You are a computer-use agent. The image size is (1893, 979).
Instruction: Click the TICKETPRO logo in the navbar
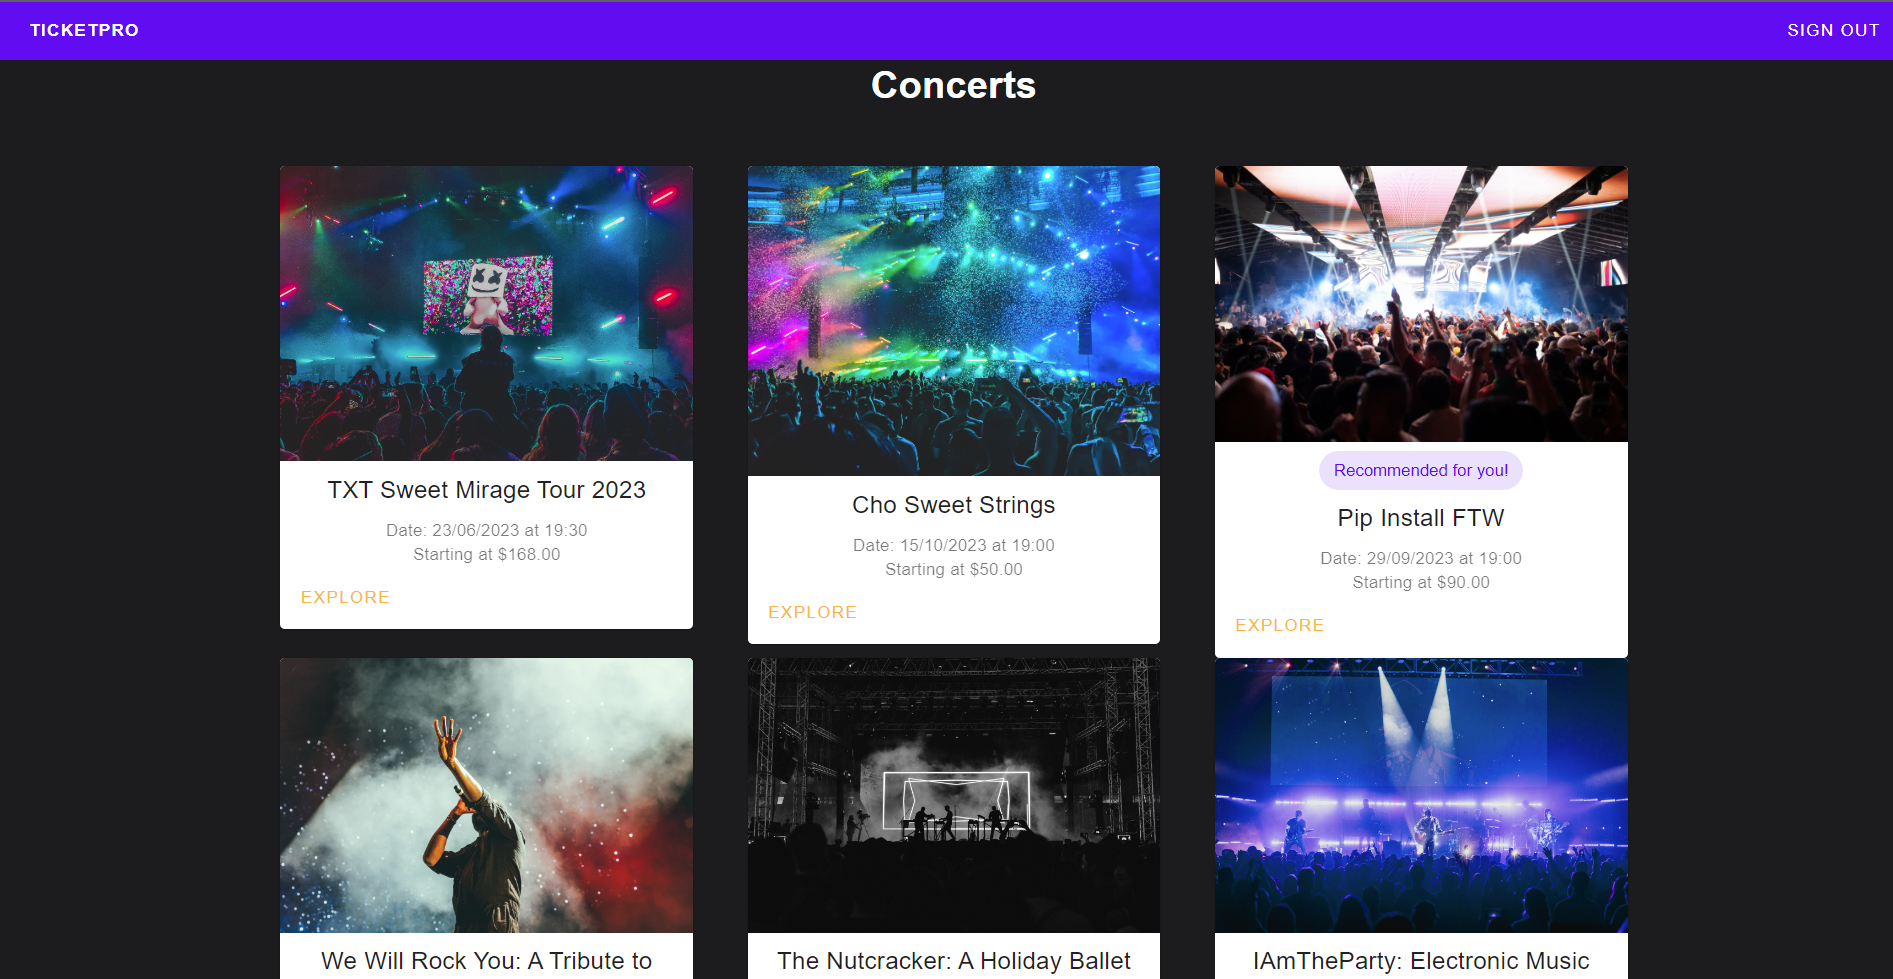(83, 30)
